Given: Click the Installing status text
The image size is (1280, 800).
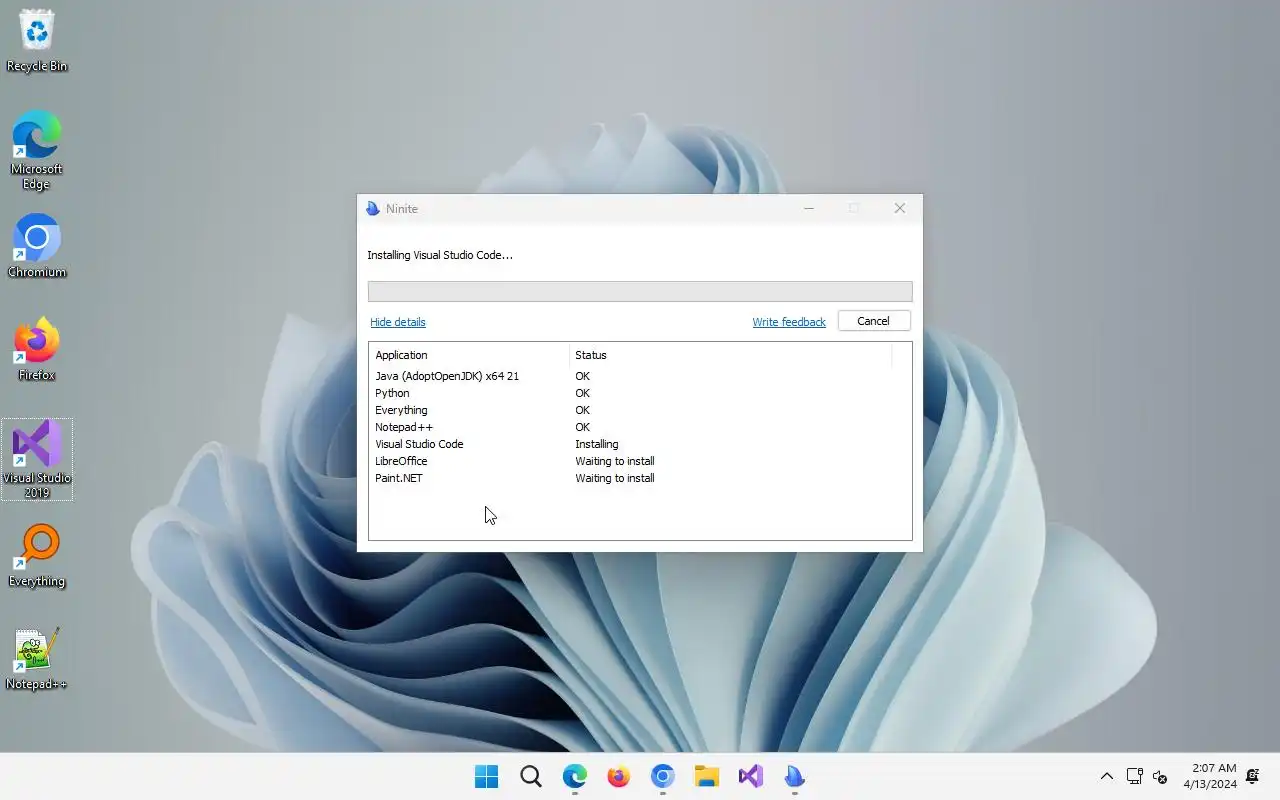Looking at the screenshot, I should pyautogui.click(x=597, y=444).
